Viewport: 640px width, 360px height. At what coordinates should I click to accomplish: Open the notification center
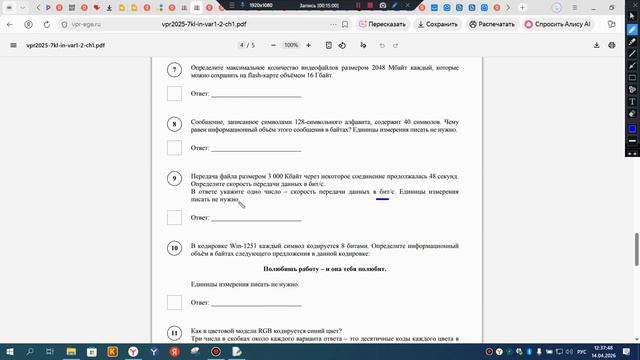[627, 351]
